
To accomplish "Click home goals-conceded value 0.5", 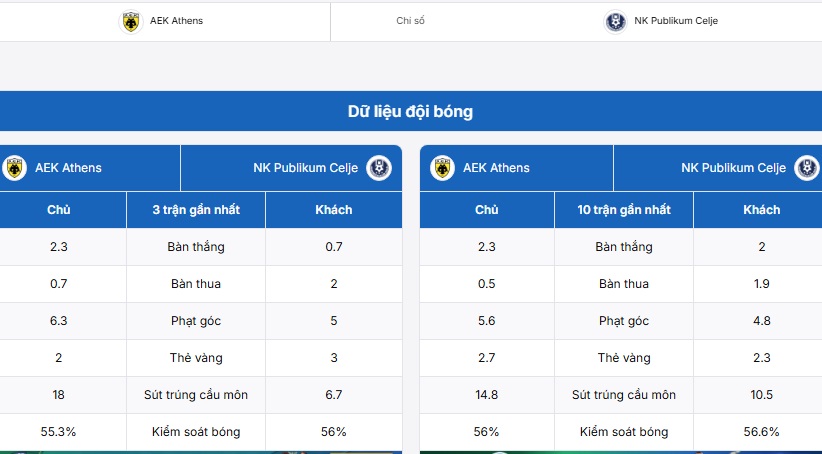I will (x=486, y=284).
